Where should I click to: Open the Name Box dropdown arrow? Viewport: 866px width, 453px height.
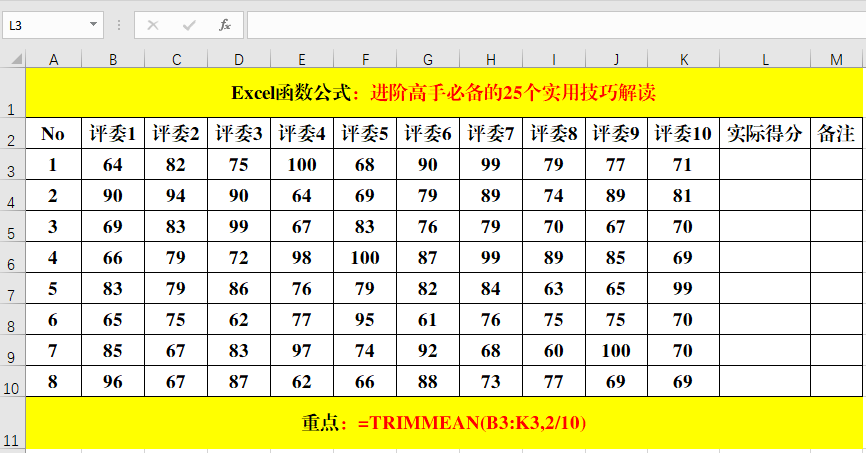tap(93, 25)
